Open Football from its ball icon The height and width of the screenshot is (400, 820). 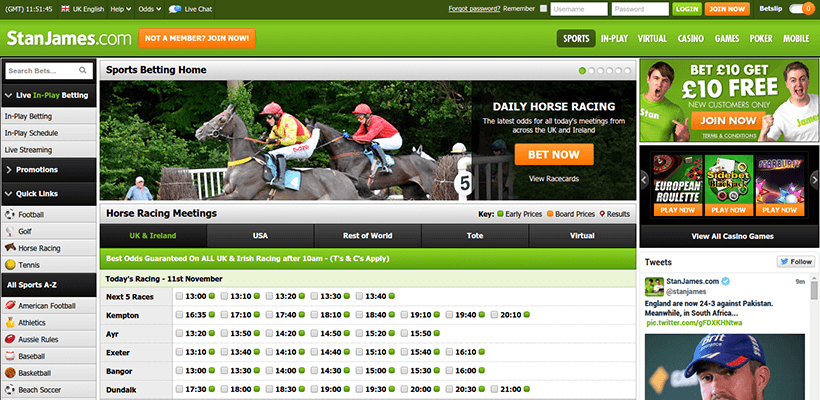pos(9,214)
